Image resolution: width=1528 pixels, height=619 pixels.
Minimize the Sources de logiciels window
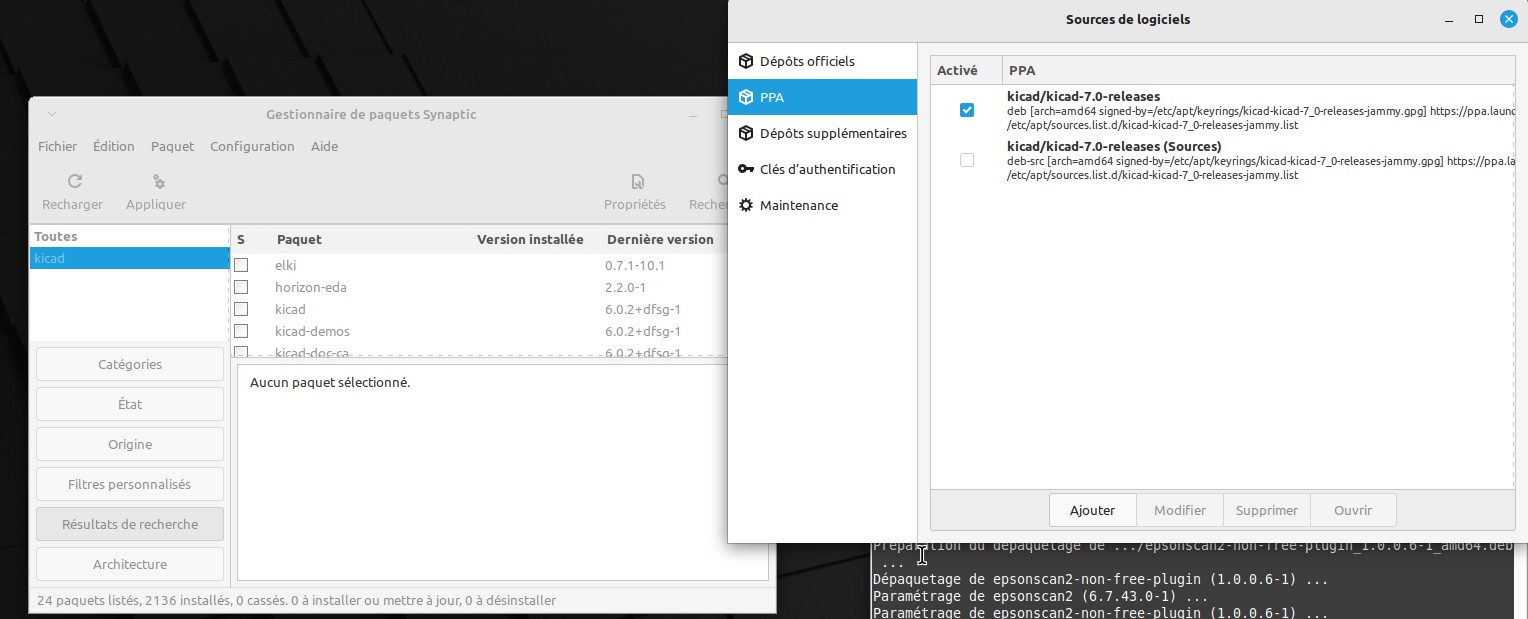1451,19
